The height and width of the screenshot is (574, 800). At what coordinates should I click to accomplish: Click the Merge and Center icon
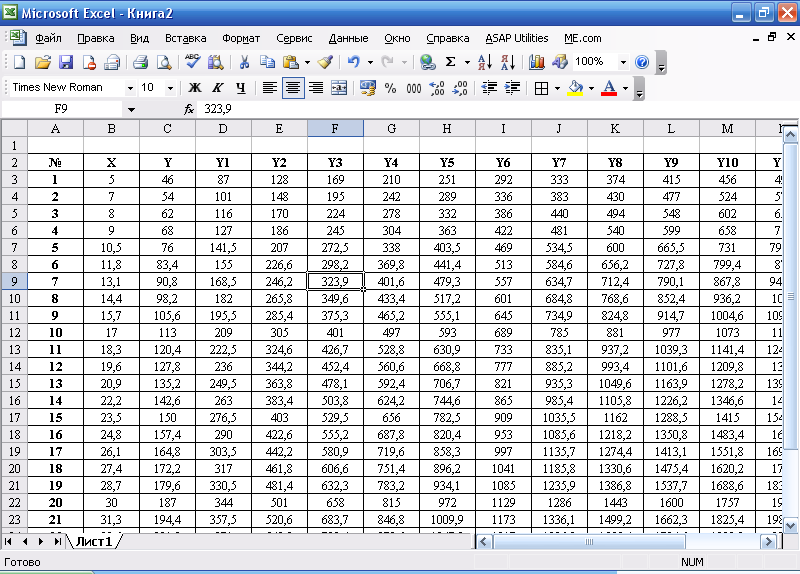click(340, 88)
